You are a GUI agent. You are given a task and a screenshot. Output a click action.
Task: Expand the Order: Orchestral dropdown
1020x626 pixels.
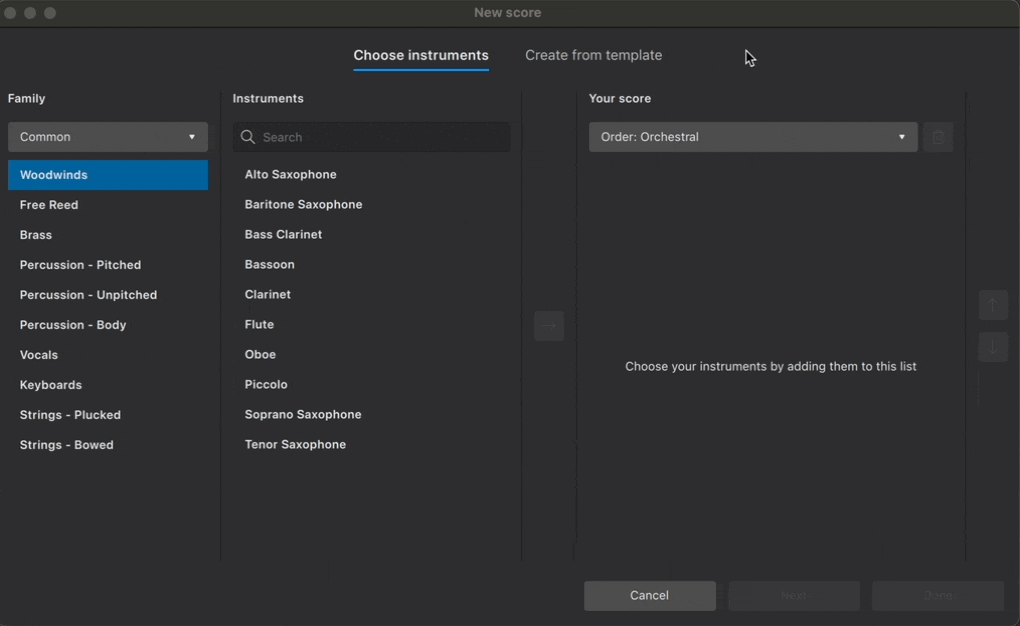point(752,137)
